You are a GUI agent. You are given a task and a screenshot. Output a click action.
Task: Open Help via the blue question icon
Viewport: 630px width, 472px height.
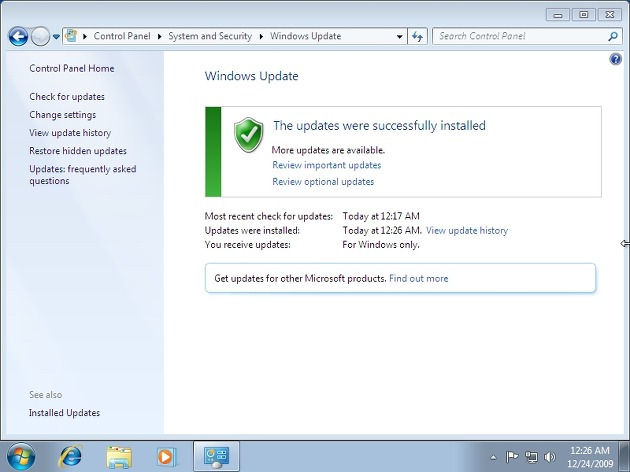[615, 59]
